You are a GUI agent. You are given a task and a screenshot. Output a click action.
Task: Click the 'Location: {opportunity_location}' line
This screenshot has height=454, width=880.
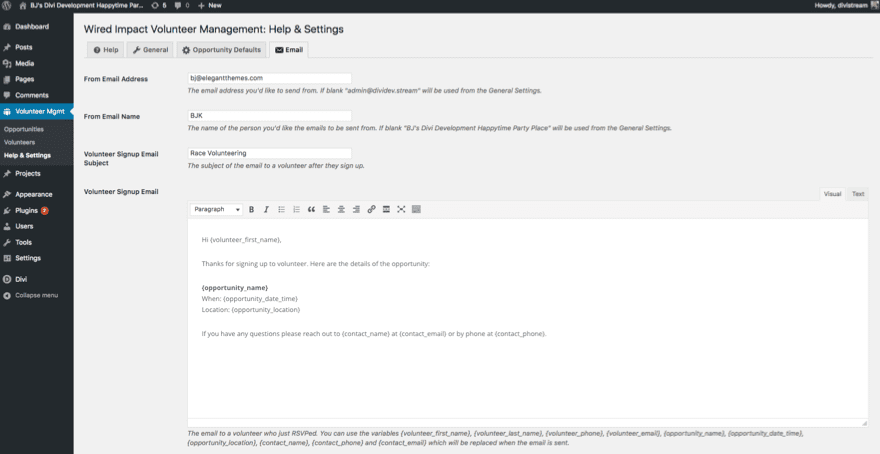coord(251,309)
